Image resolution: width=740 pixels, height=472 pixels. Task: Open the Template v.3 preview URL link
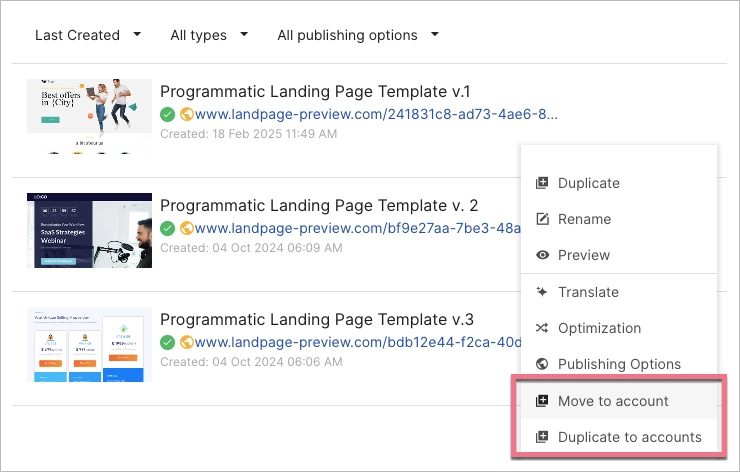358,342
